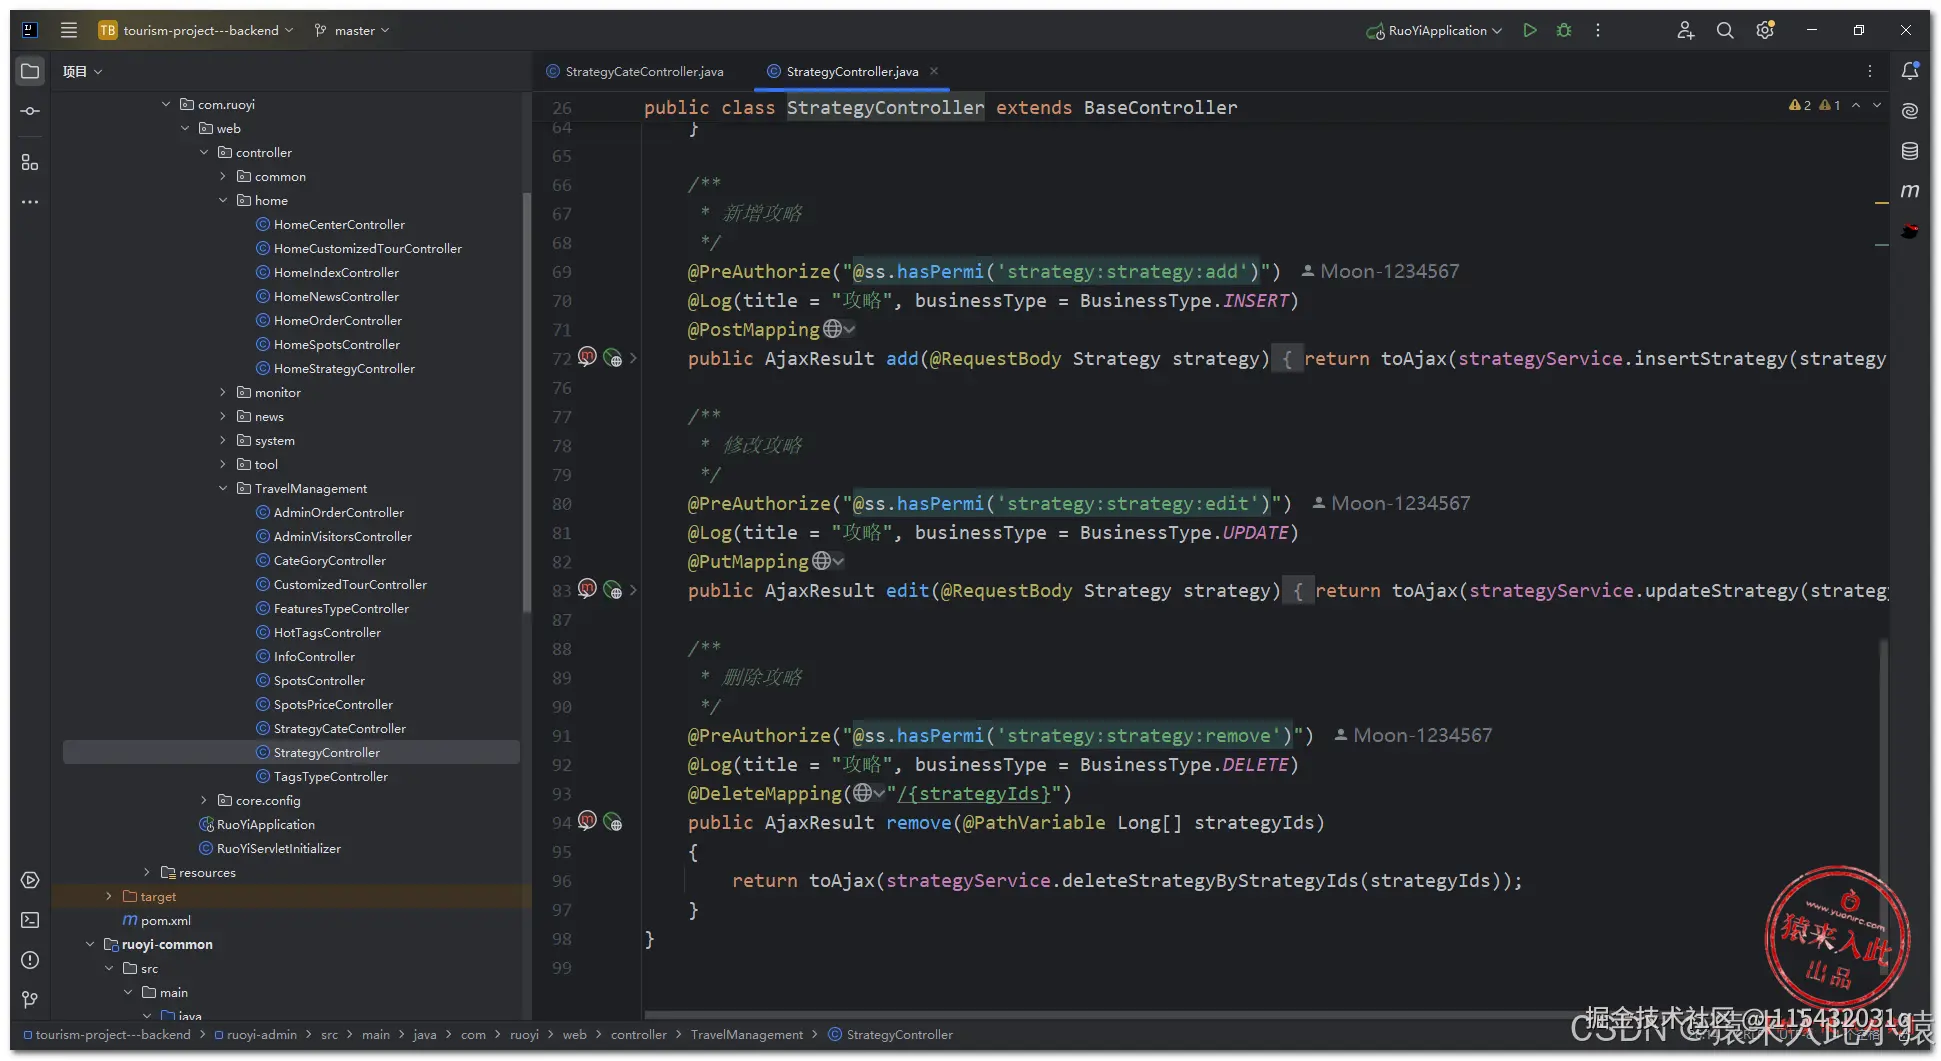Screen dimensions: 1941x1061
Task: Open the master branch dropdown
Action: pyautogui.click(x=353, y=30)
